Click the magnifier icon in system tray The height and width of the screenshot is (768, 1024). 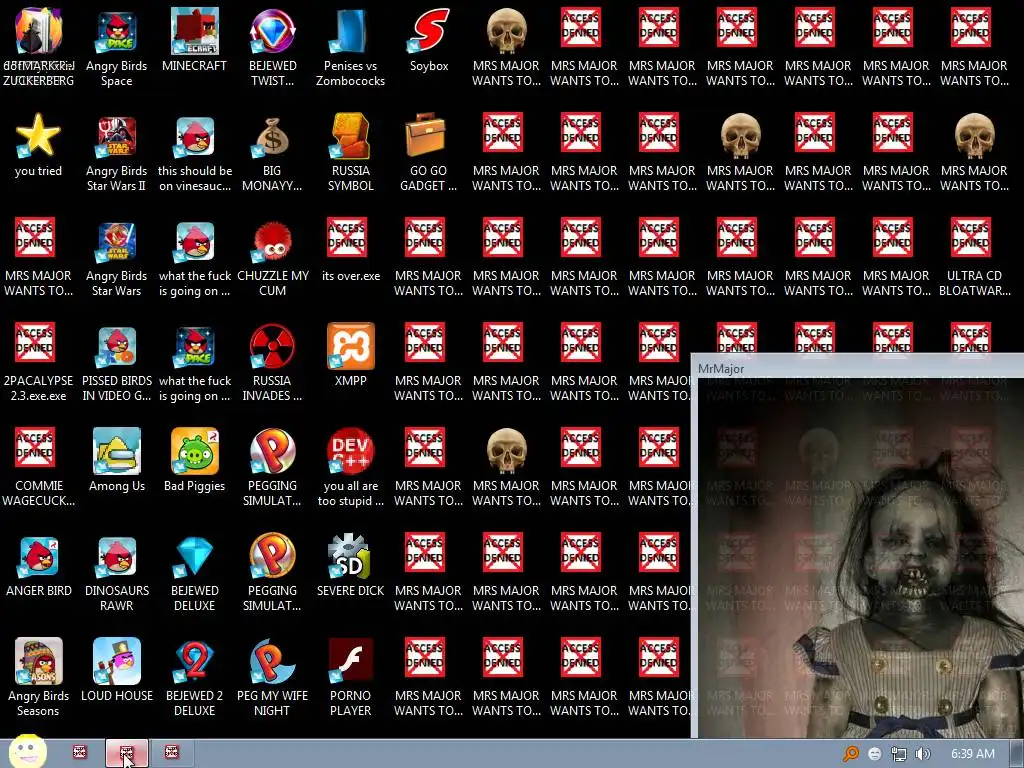pyautogui.click(x=850, y=754)
